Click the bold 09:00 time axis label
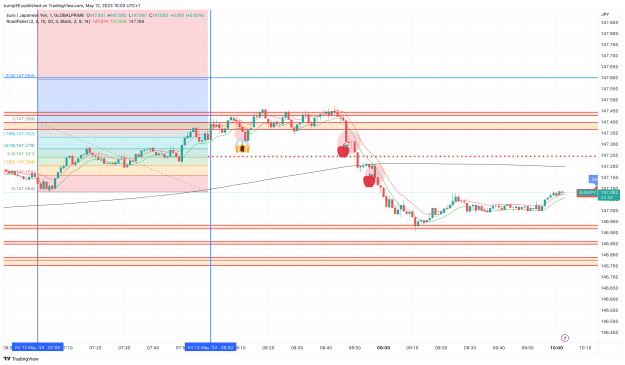The image size is (625, 365). [x=383, y=347]
